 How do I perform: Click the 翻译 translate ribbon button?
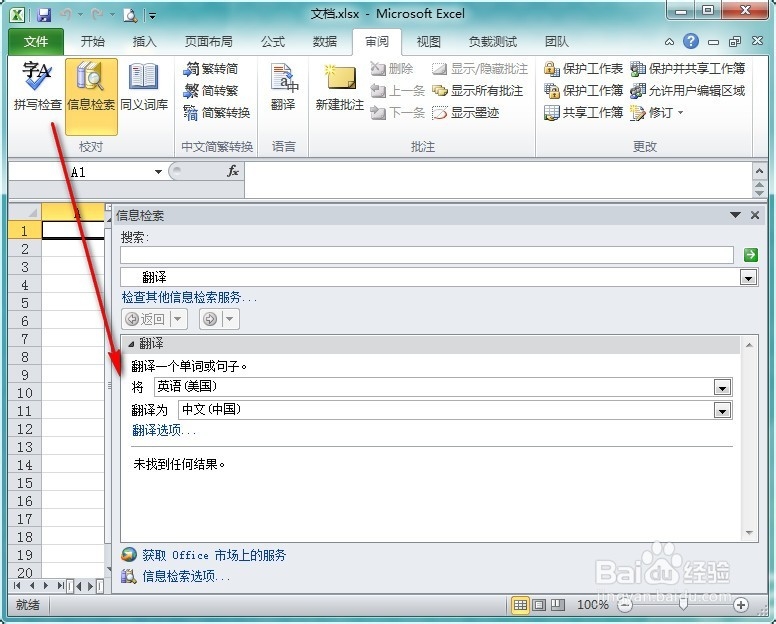(283, 87)
